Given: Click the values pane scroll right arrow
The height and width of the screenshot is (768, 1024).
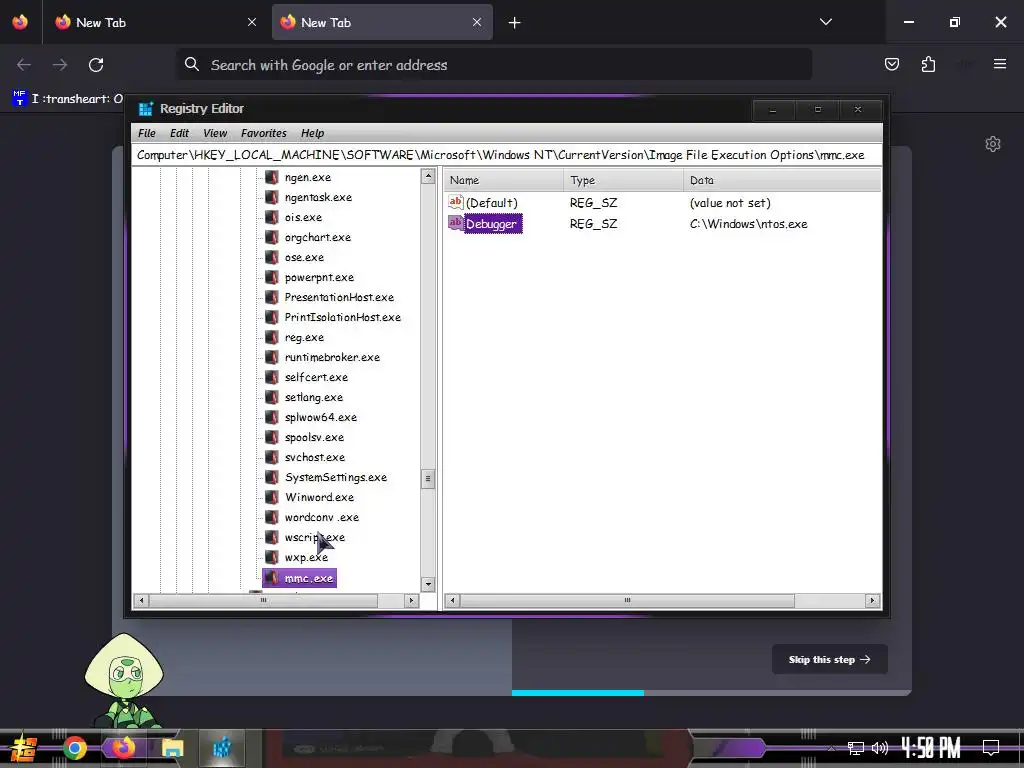Looking at the screenshot, I should point(872,600).
